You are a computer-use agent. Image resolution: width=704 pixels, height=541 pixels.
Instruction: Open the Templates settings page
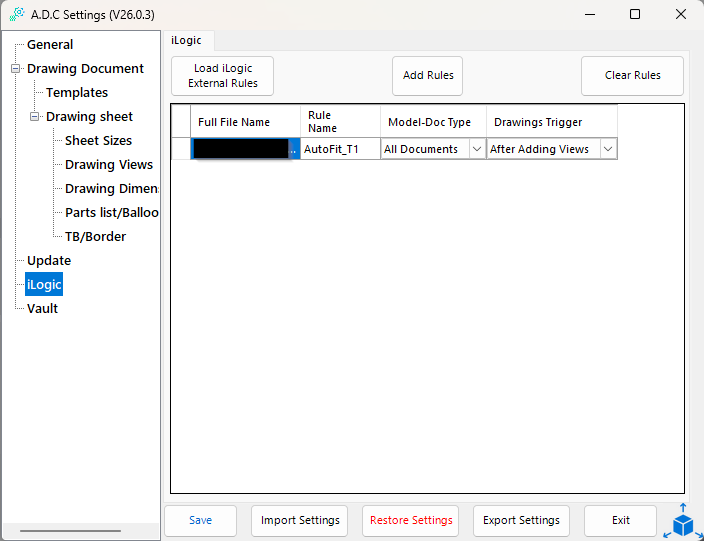(x=77, y=92)
